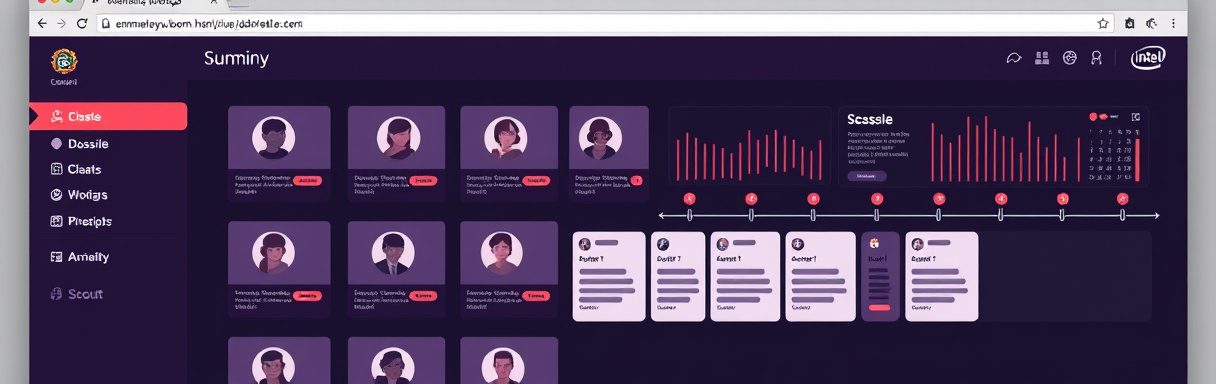1216x384 pixels.
Task: Open the fourth profile card avatar, top row
Action: pos(601,138)
